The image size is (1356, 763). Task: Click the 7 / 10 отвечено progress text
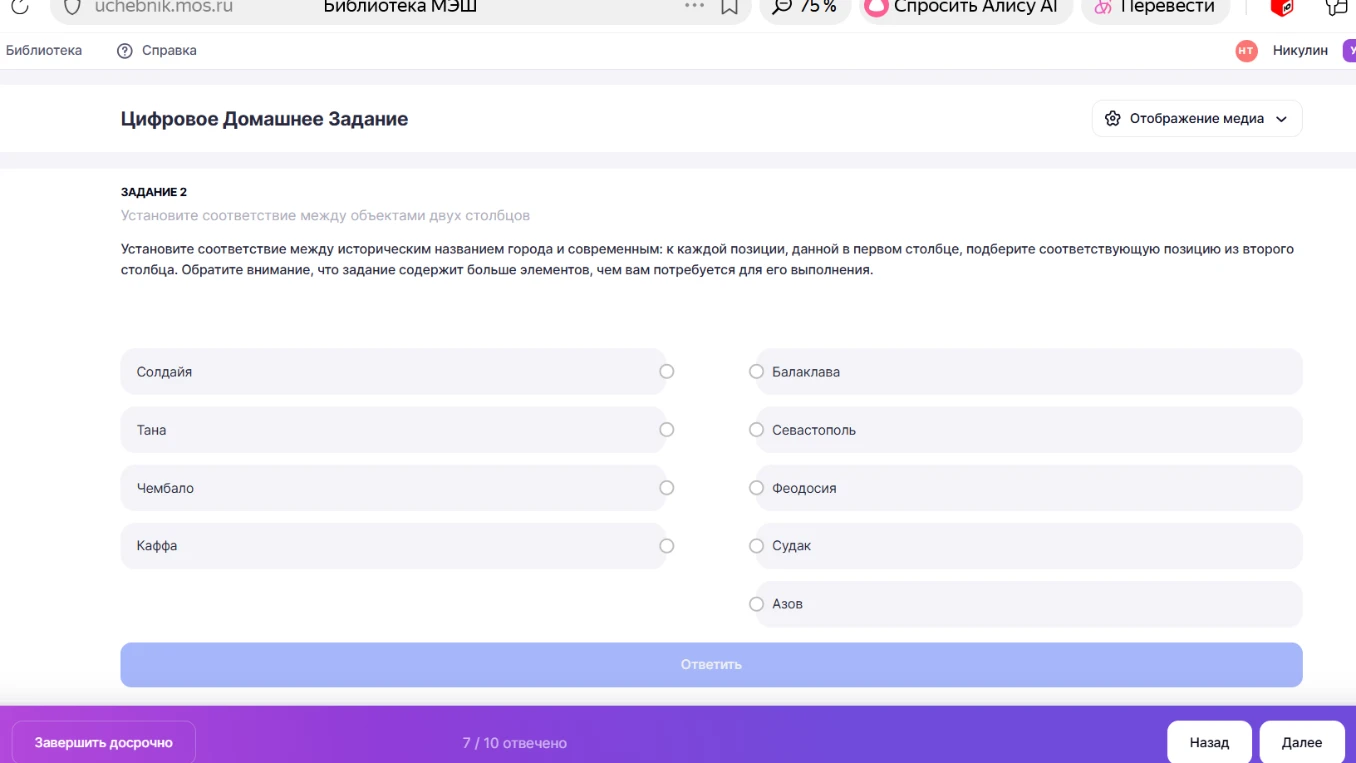[514, 743]
